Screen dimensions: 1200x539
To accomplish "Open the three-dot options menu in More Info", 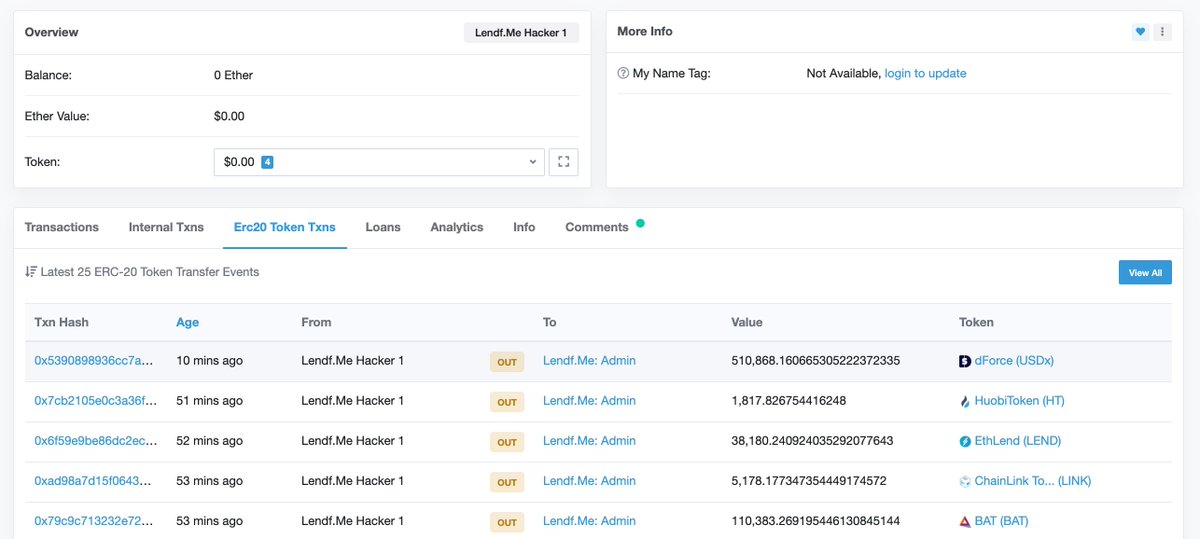I will pyautogui.click(x=1162, y=32).
